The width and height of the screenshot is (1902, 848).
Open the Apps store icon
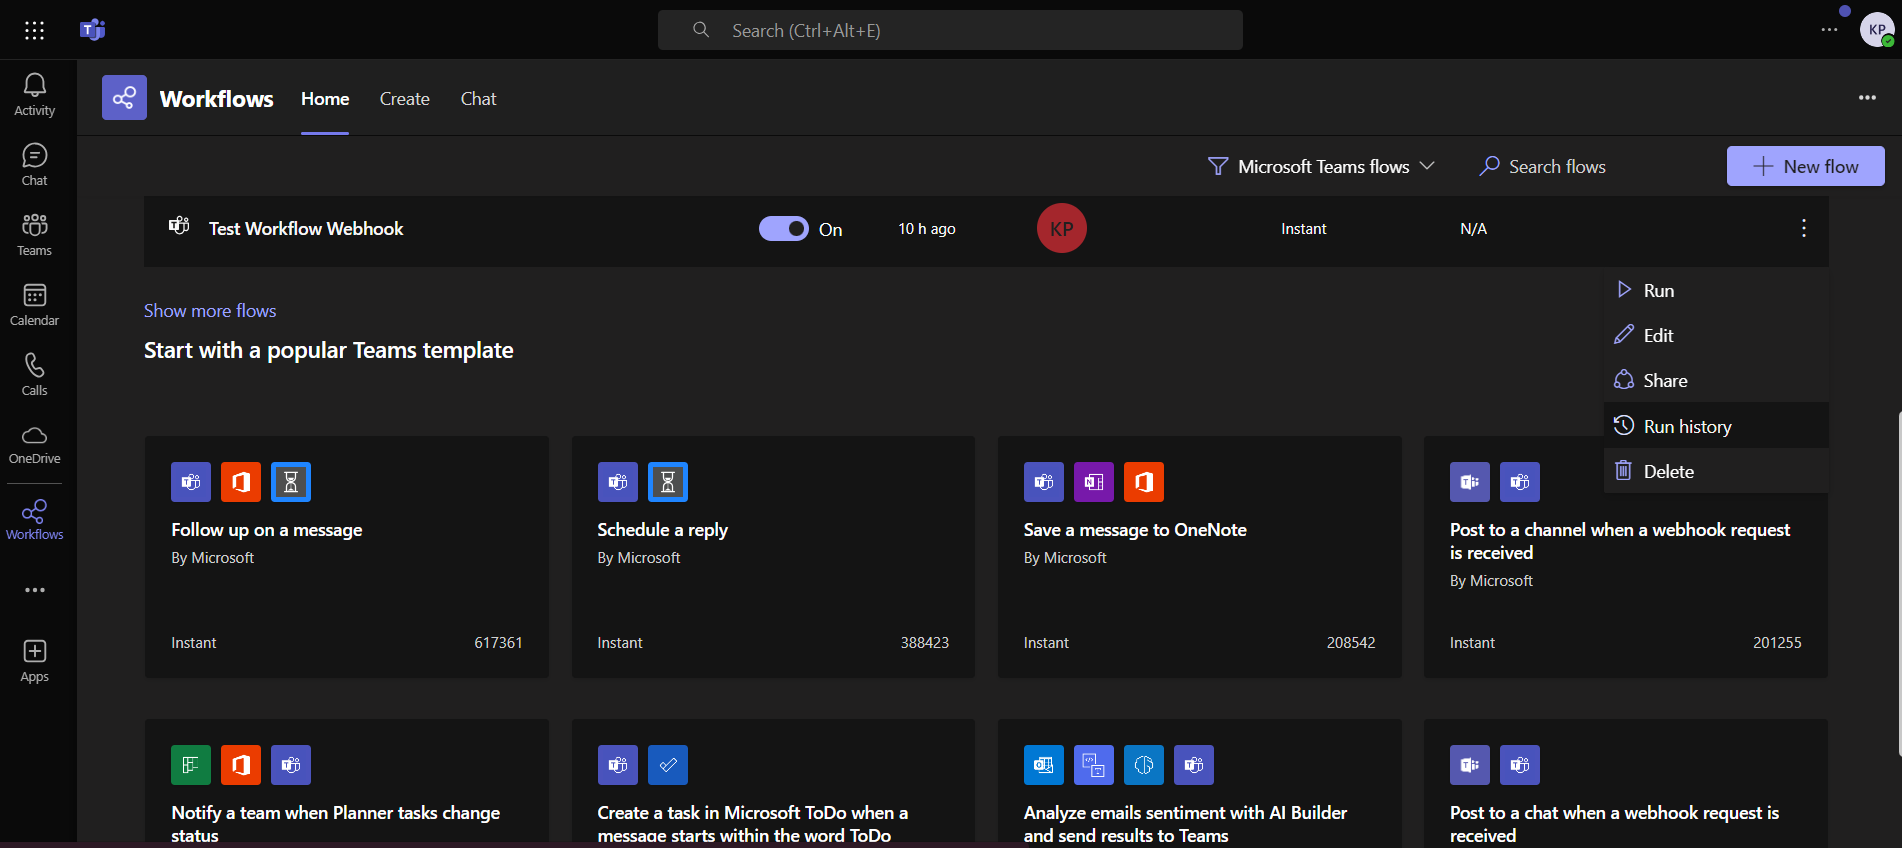[x=35, y=661]
